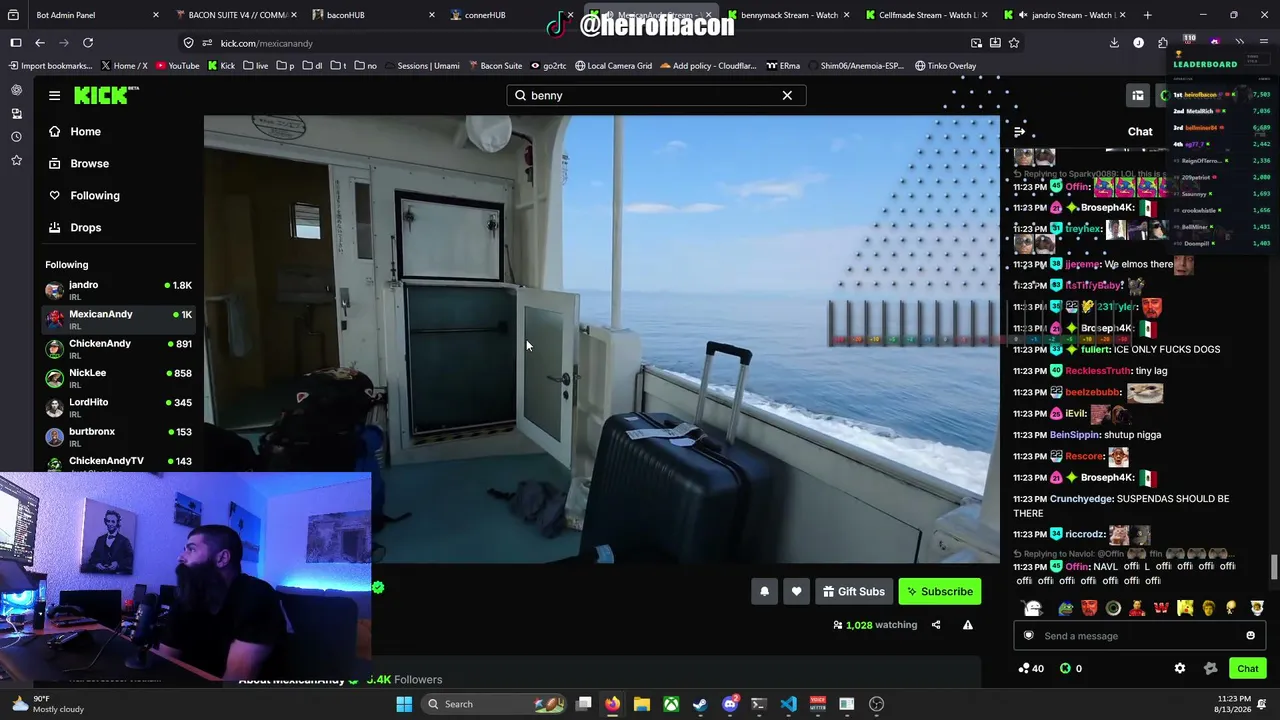The image size is (1280, 720).
Task: Open the emoji picker in chat input
Action: pos(1250,636)
